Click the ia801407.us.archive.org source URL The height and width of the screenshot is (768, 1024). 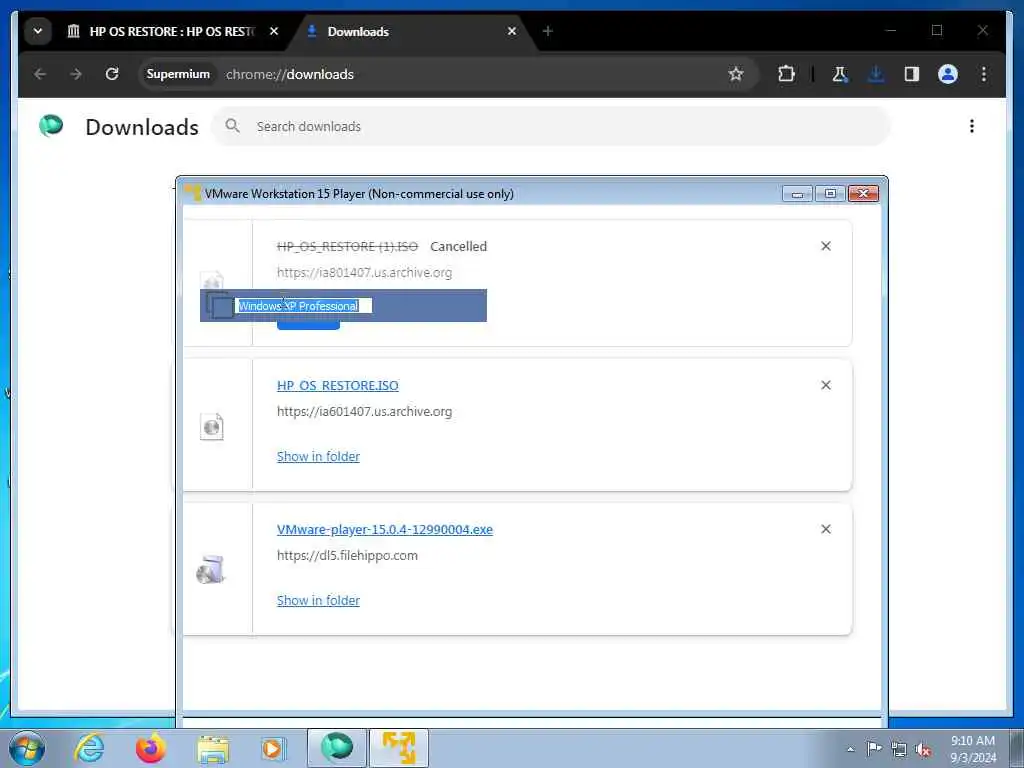364,273
